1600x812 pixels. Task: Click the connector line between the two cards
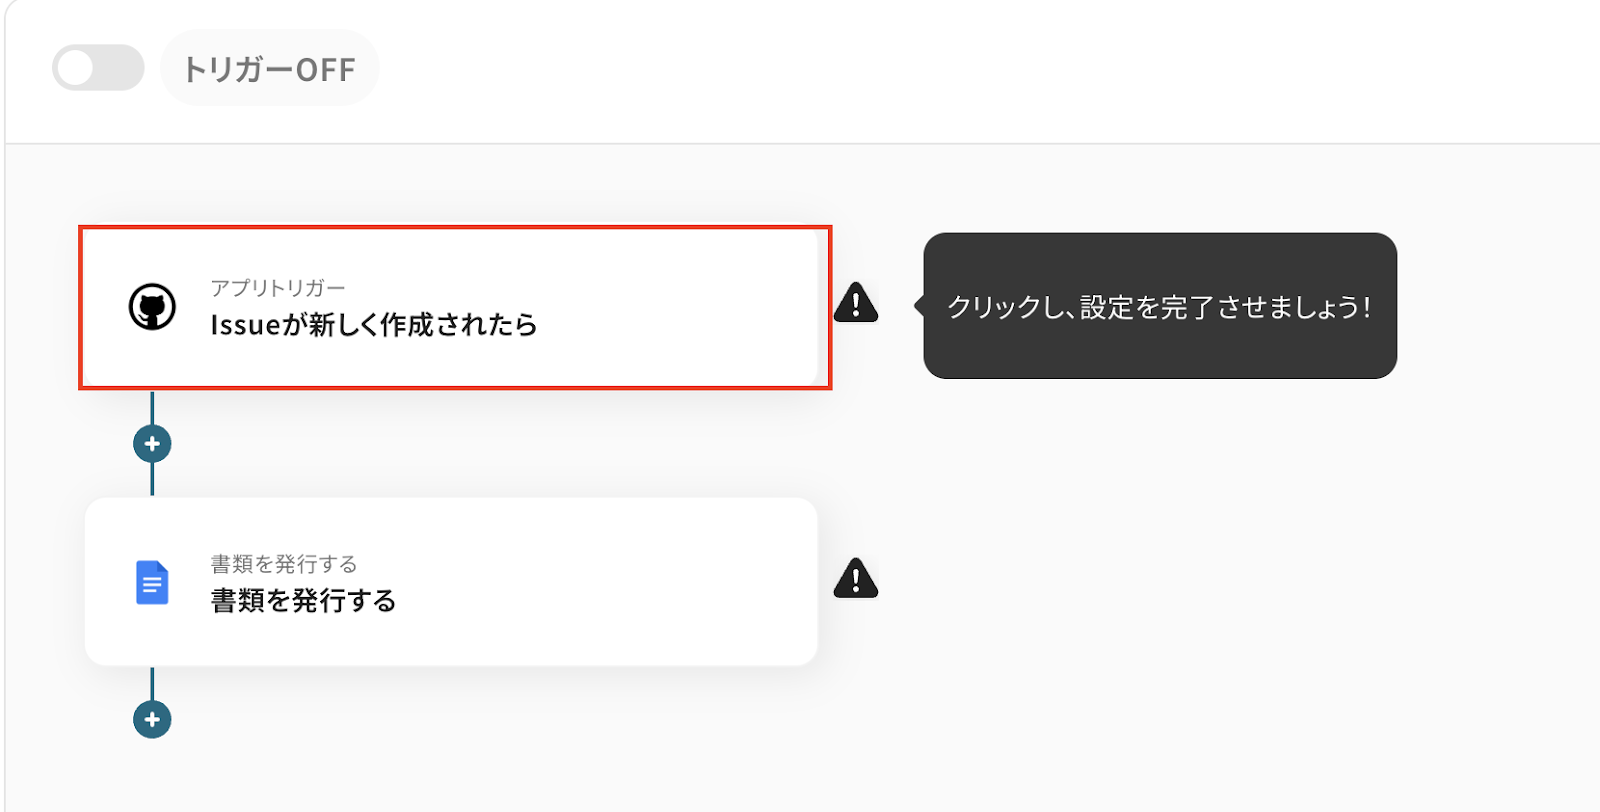152,480
